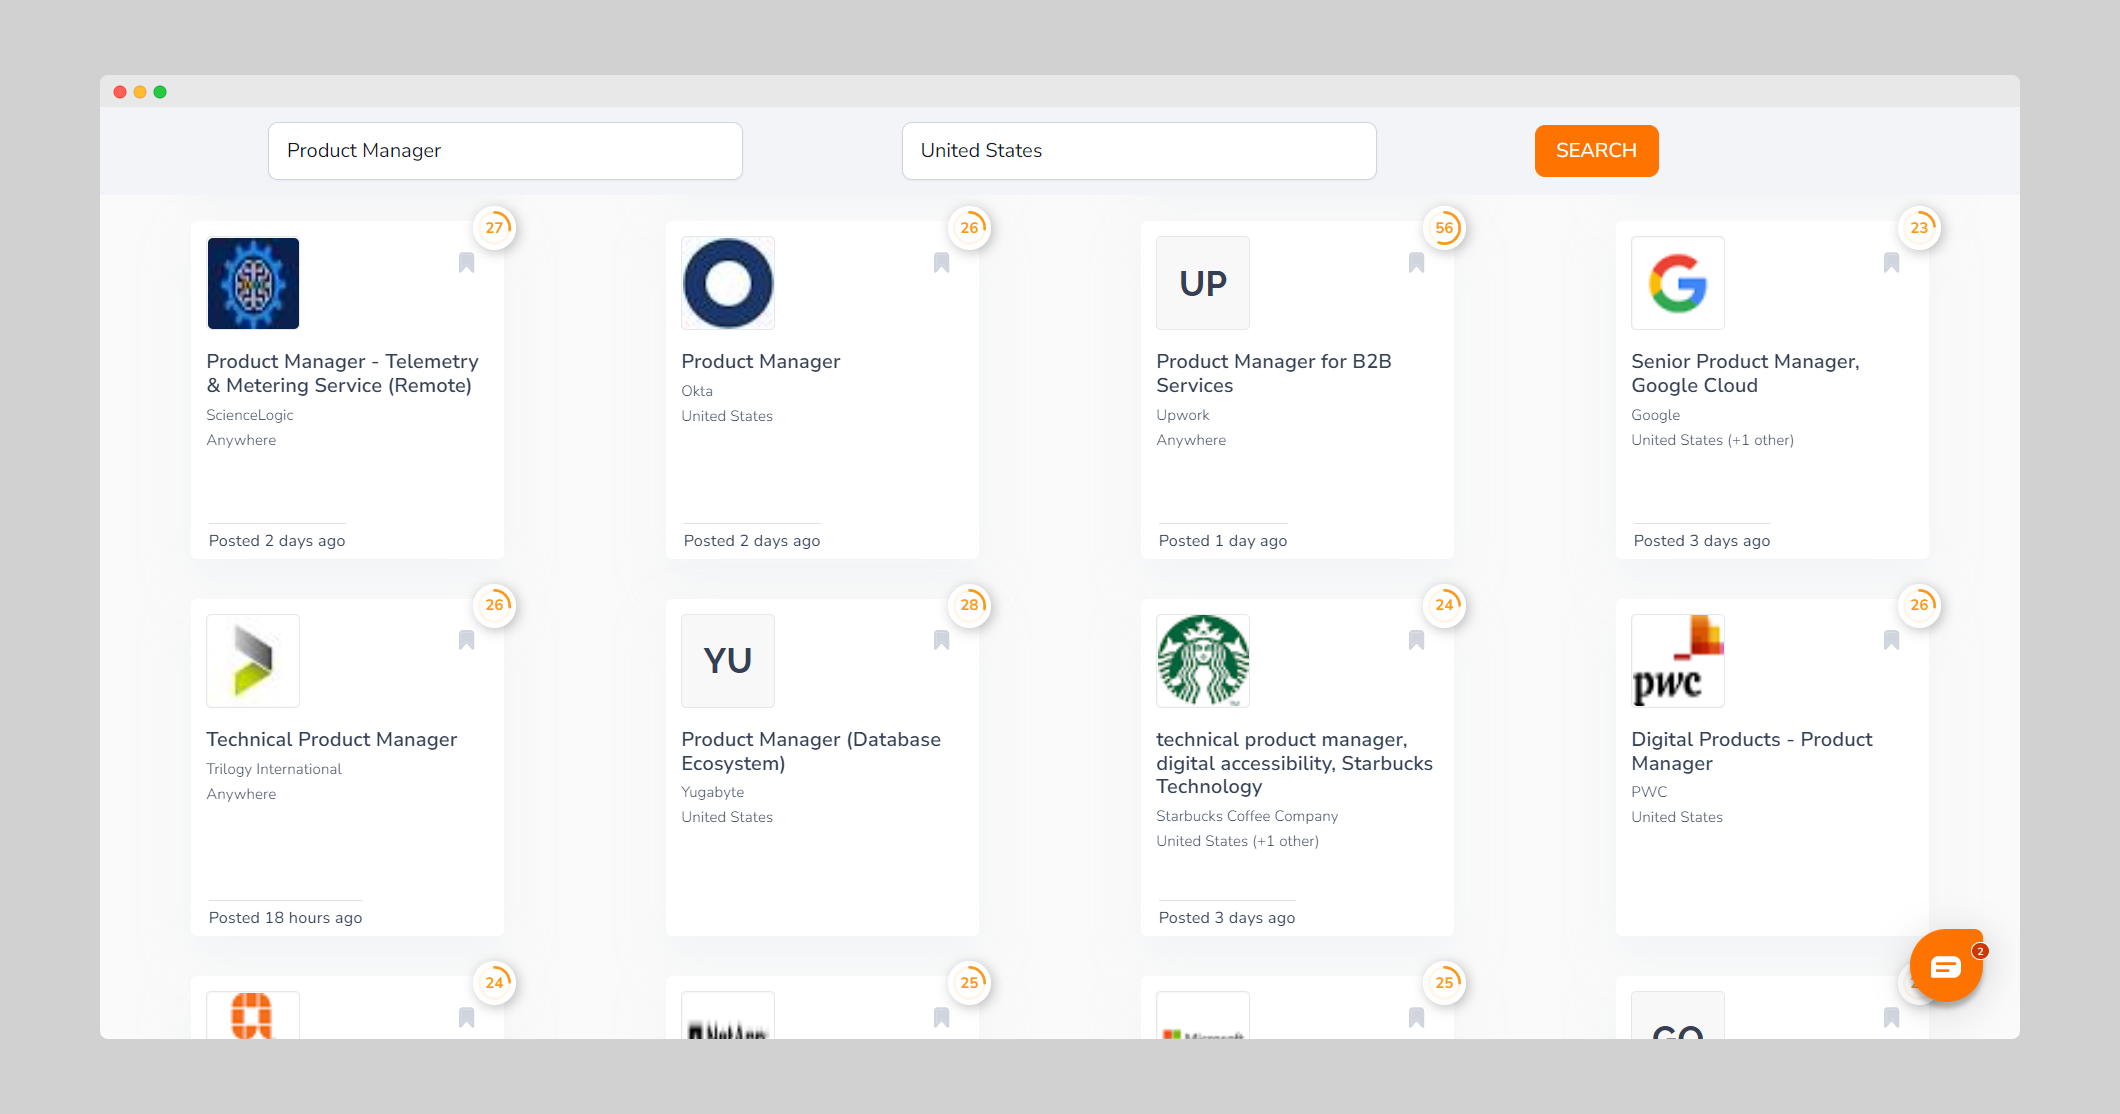The height and width of the screenshot is (1114, 2120).
Task: Click the score badge 26 on PWC card
Action: [1920, 605]
